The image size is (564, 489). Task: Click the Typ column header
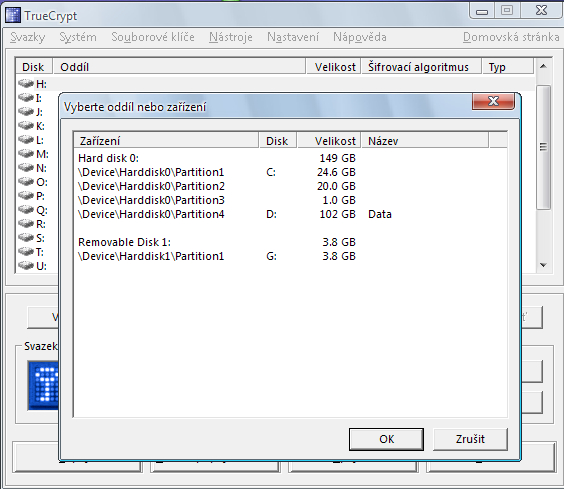click(x=508, y=67)
